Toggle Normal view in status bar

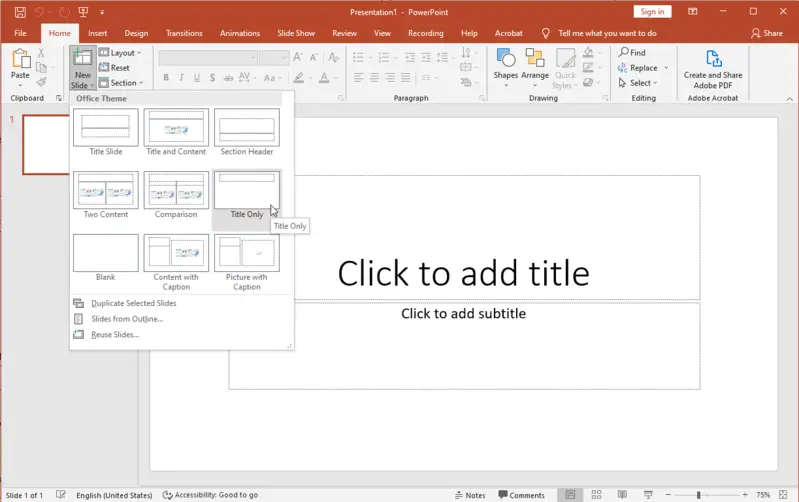[x=570, y=494]
